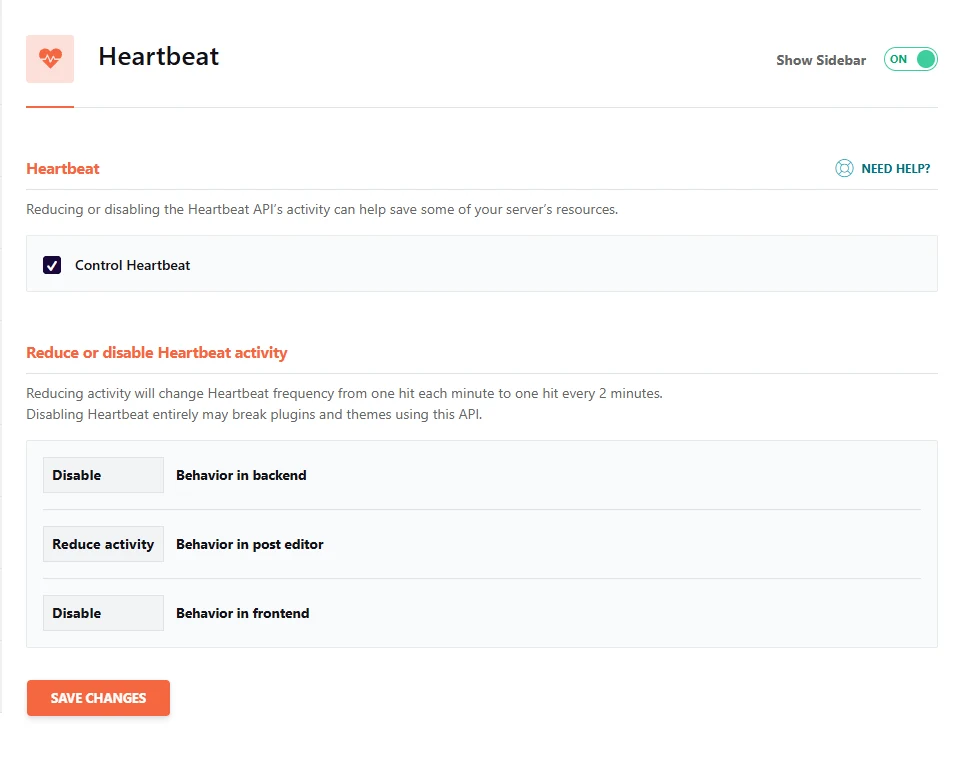Click the large Heartbeat page title
The image size is (960, 783).
[x=159, y=56]
